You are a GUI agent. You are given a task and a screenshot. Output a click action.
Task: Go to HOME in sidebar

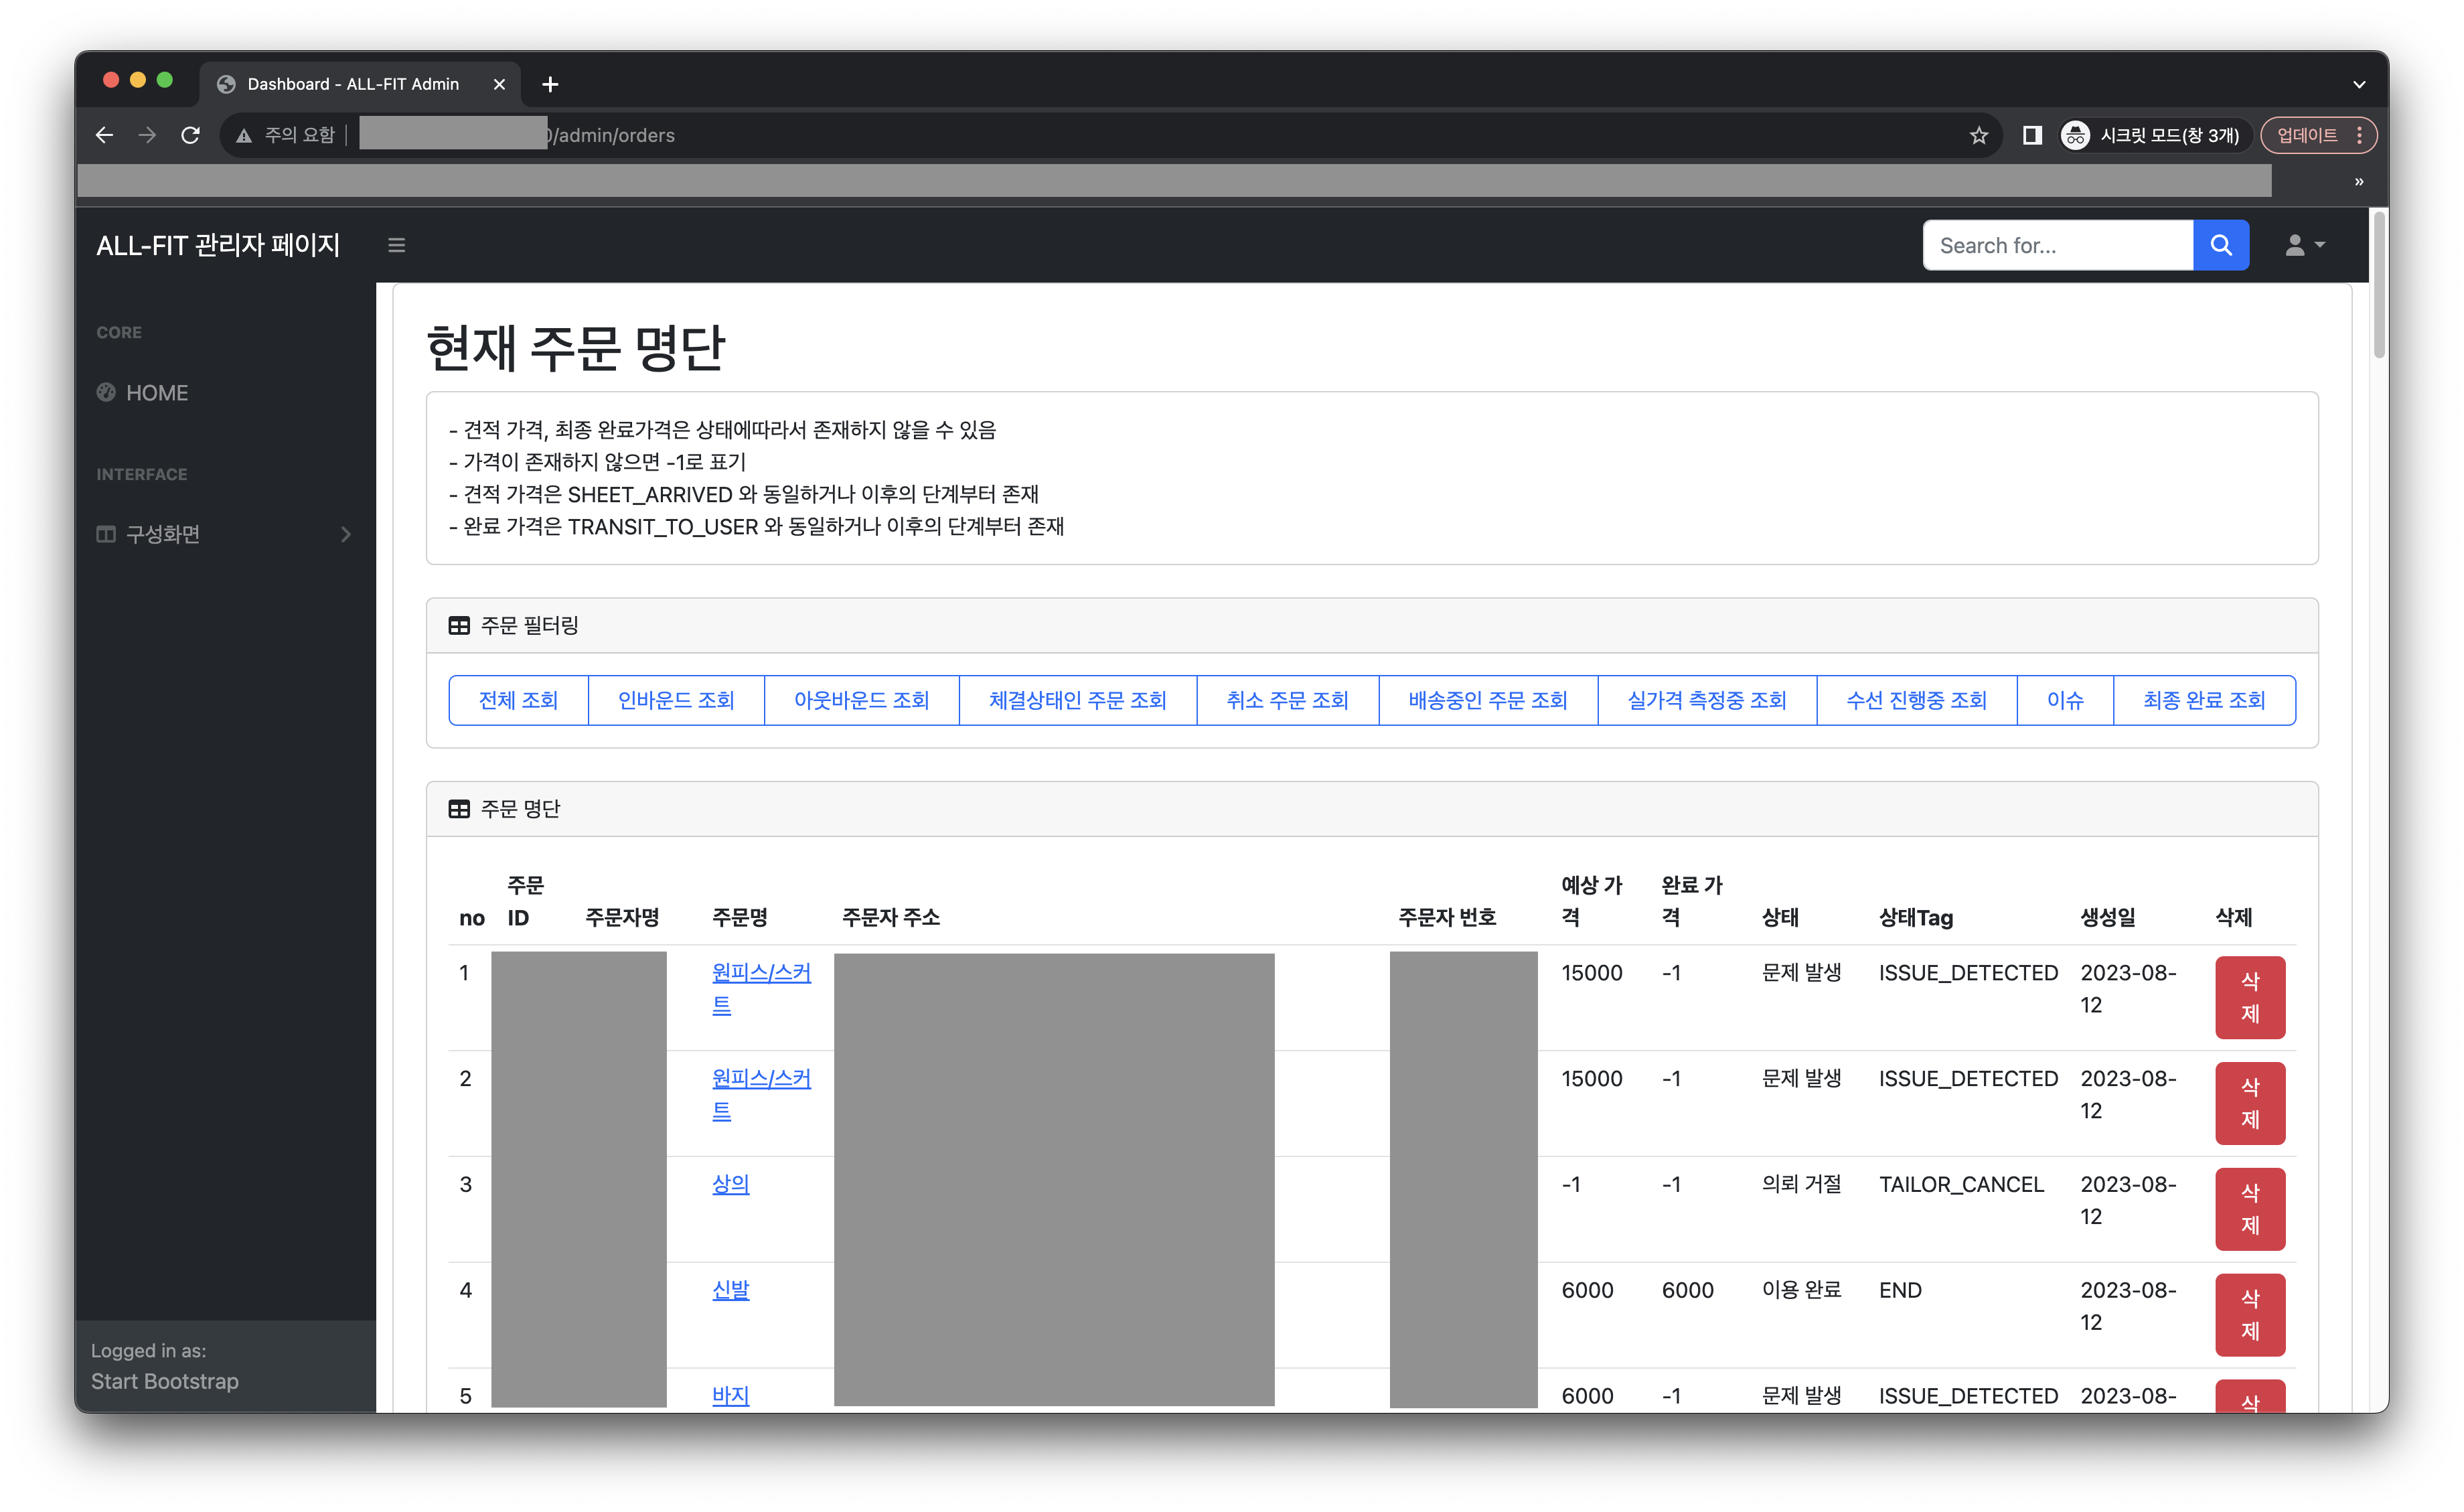pos(157,393)
